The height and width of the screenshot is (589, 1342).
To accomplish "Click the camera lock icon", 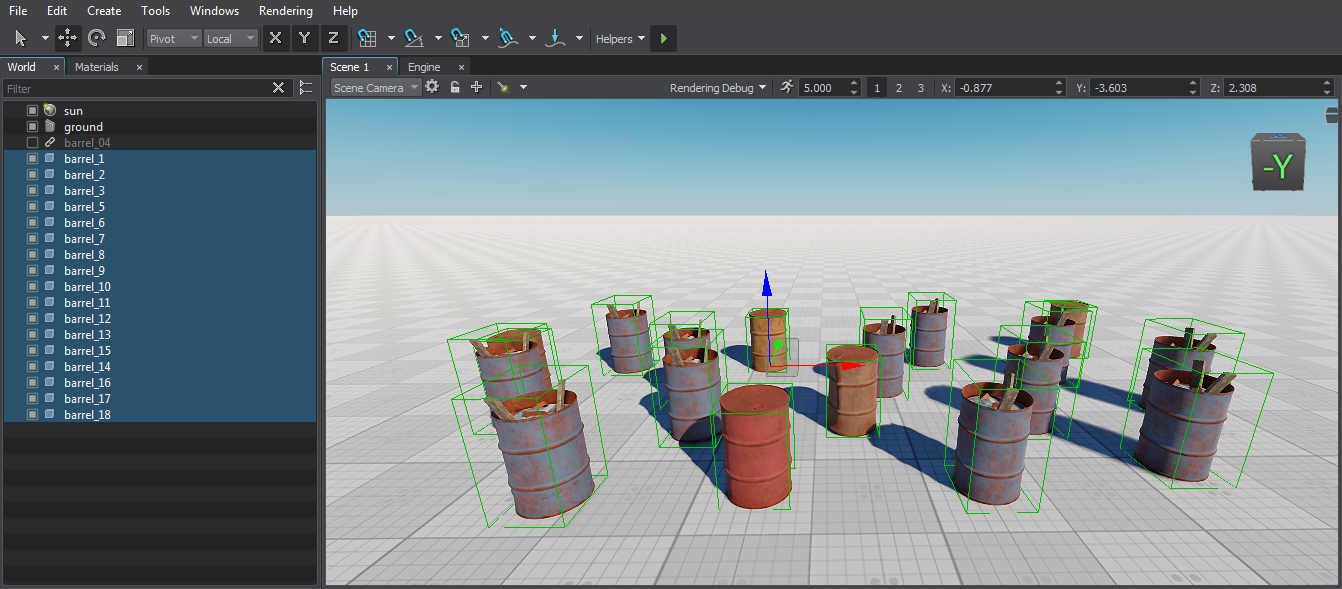I will 454,87.
